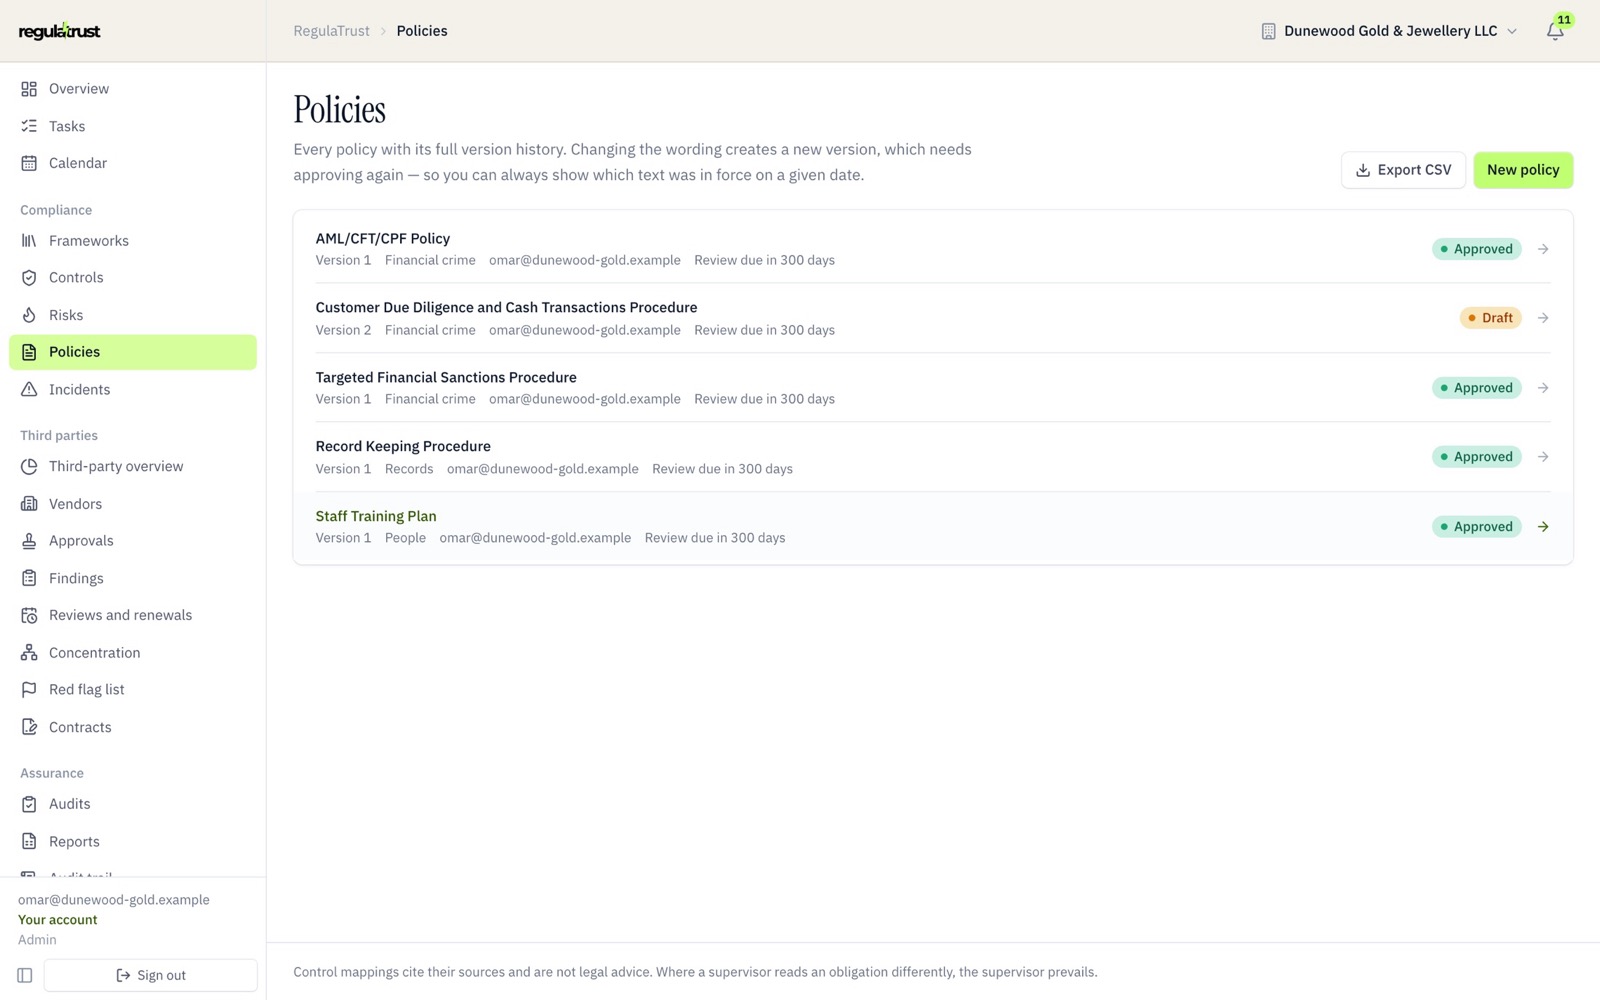Click the RegulaTrust logo
Screen dimensions: 1600x1000
point(60,31)
